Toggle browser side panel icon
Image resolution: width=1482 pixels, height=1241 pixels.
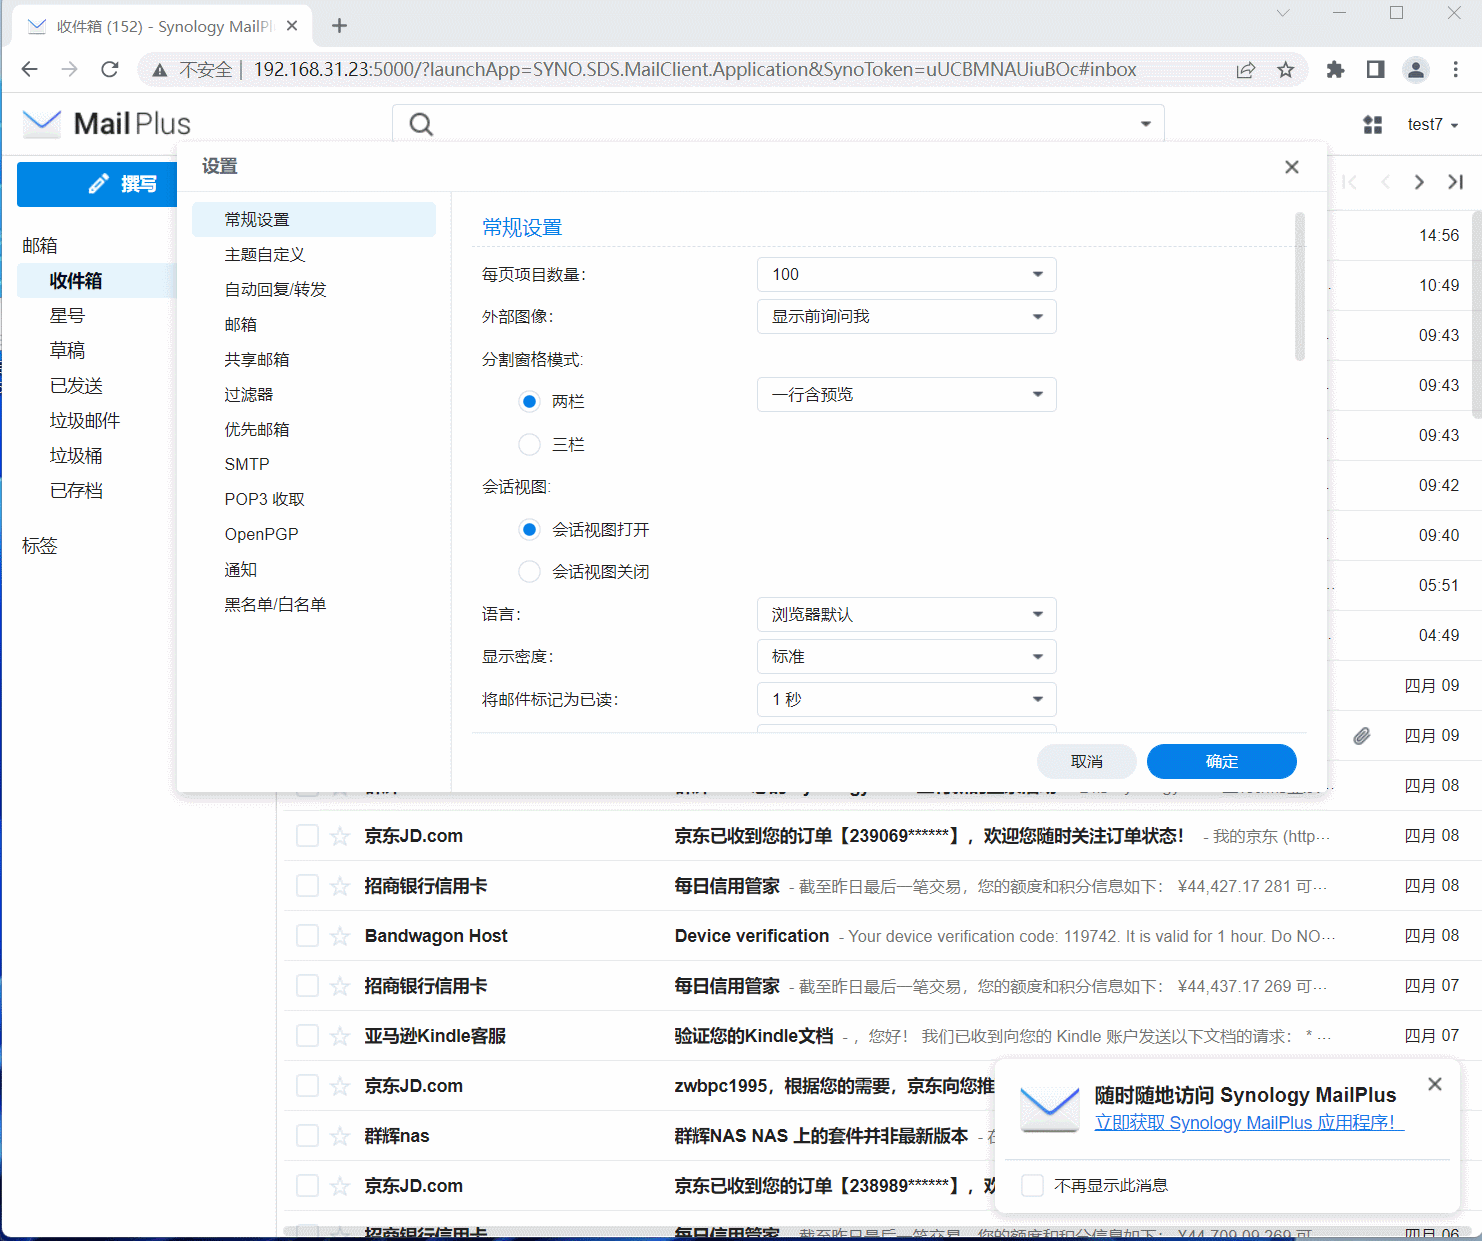(1376, 70)
